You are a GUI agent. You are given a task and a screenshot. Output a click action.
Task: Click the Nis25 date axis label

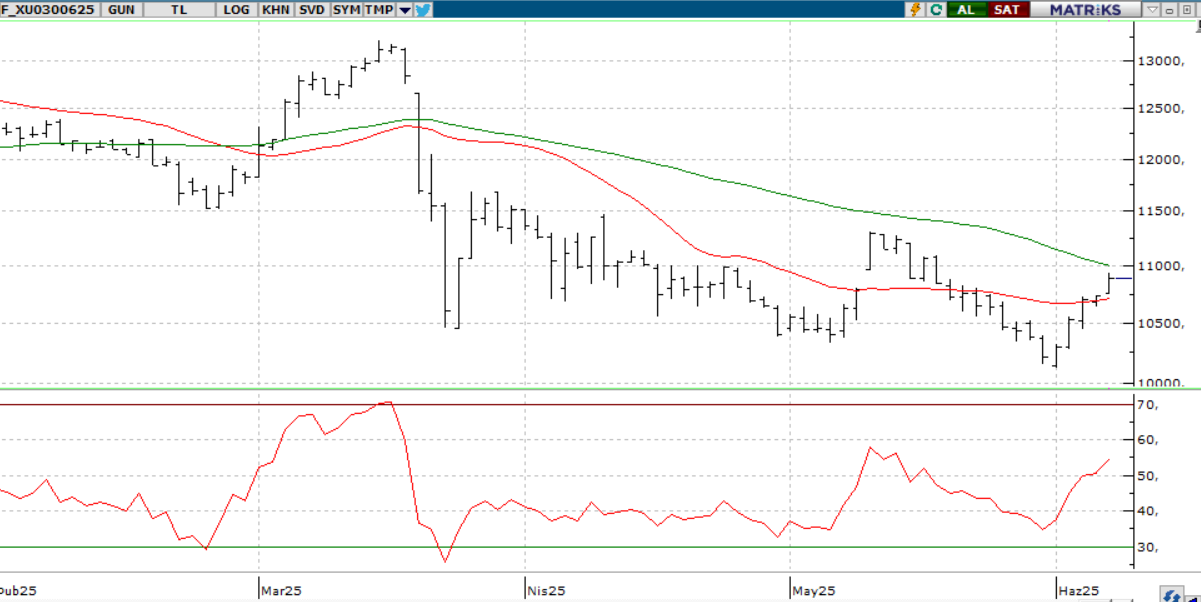(x=547, y=590)
